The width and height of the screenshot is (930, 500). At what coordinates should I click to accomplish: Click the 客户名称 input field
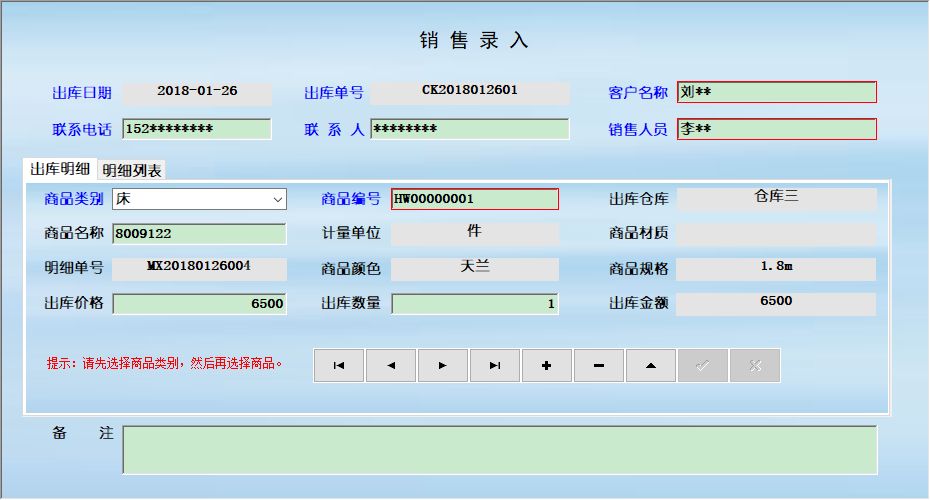point(776,92)
